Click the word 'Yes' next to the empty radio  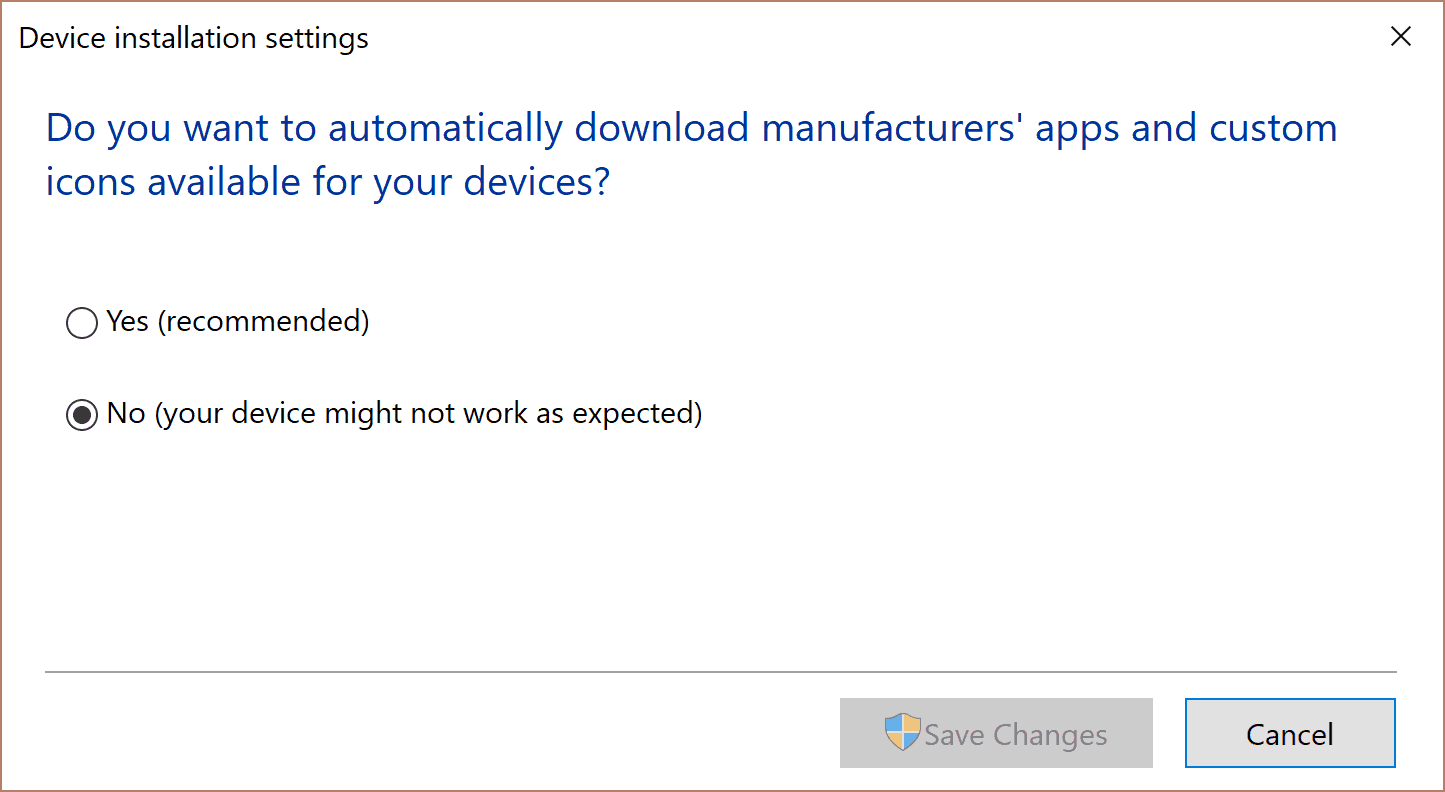pos(127,322)
